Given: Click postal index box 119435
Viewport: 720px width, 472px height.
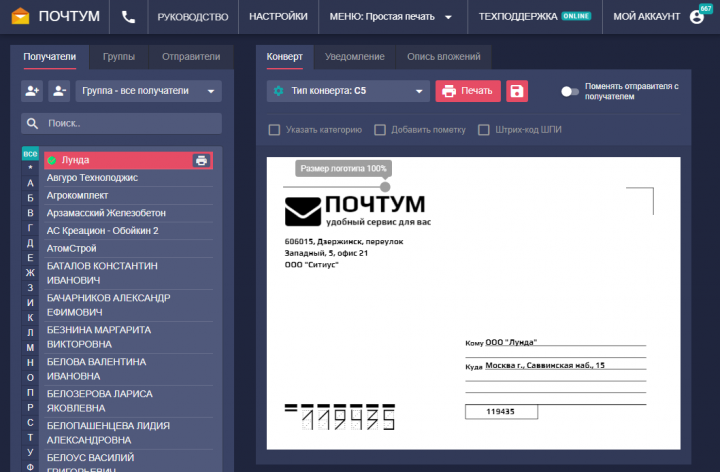Looking at the screenshot, I should 501,412.
